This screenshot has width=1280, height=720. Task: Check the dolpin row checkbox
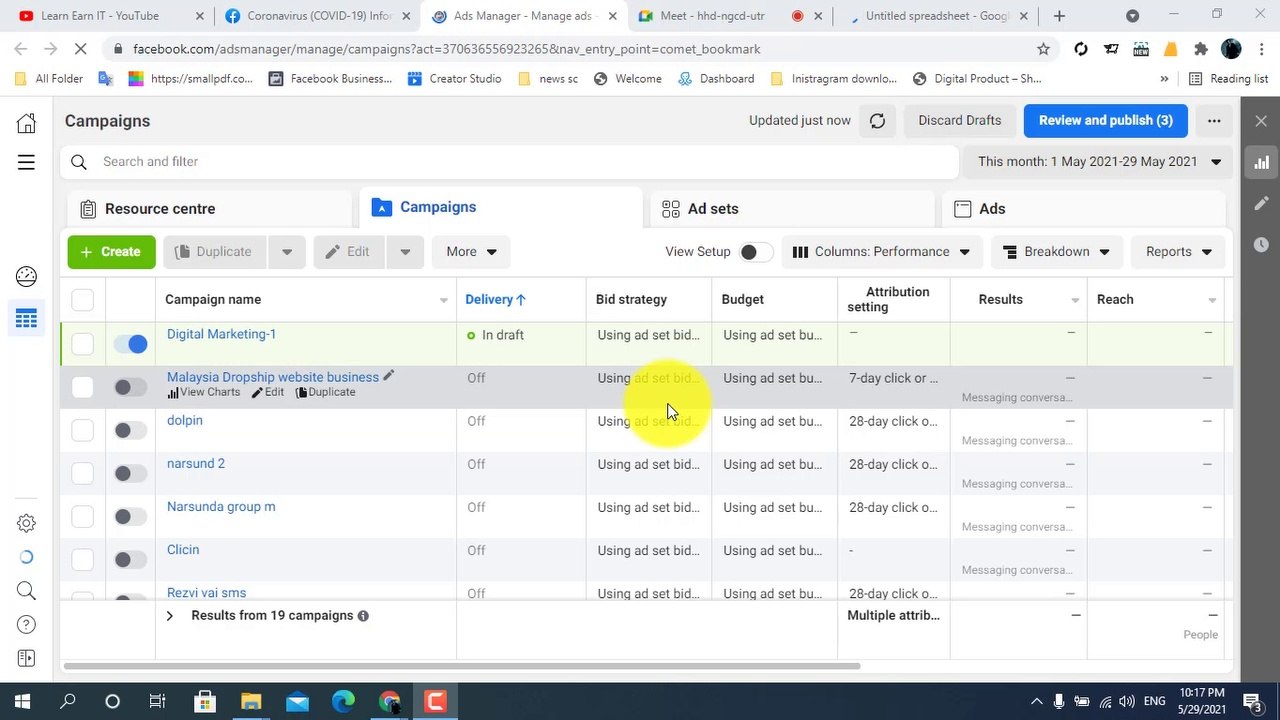tap(83, 430)
